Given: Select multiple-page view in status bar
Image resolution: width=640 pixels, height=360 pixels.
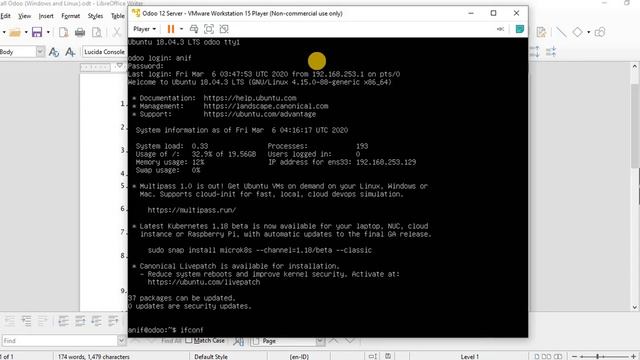Looking at the screenshot, I should pyautogui.click(x=546, y=356).
